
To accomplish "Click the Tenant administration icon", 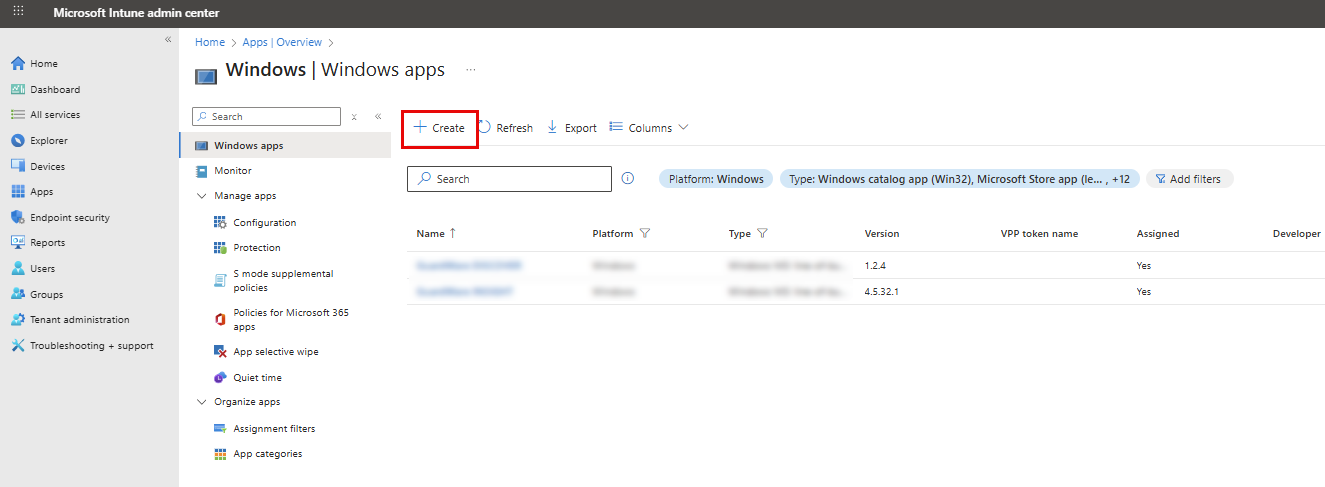I will (x=18, y=320).
